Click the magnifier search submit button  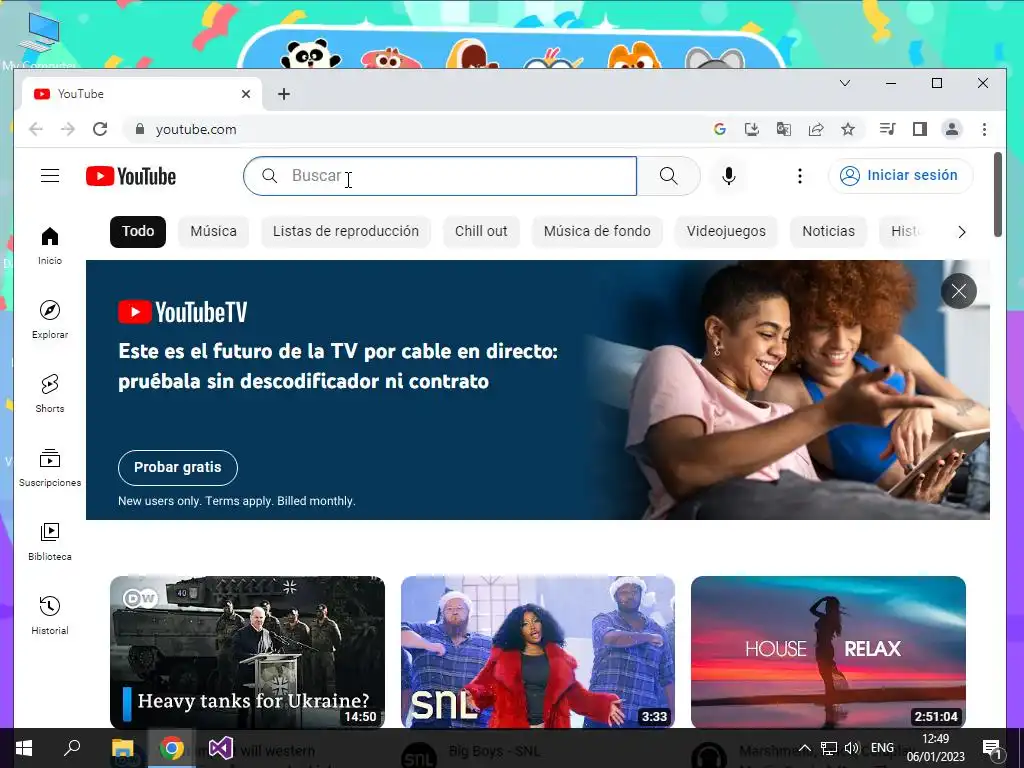[x=668, y=176]
